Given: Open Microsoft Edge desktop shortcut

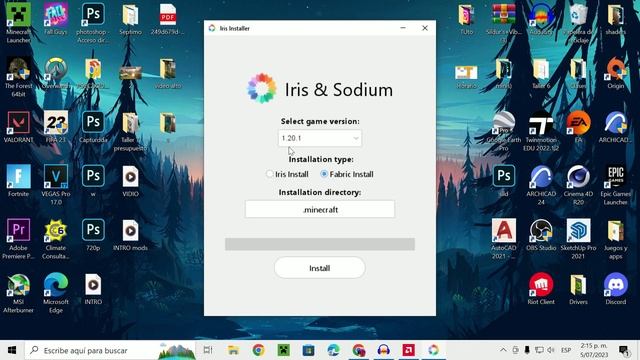Looking at the screenshot, I should tap(56, 293).
